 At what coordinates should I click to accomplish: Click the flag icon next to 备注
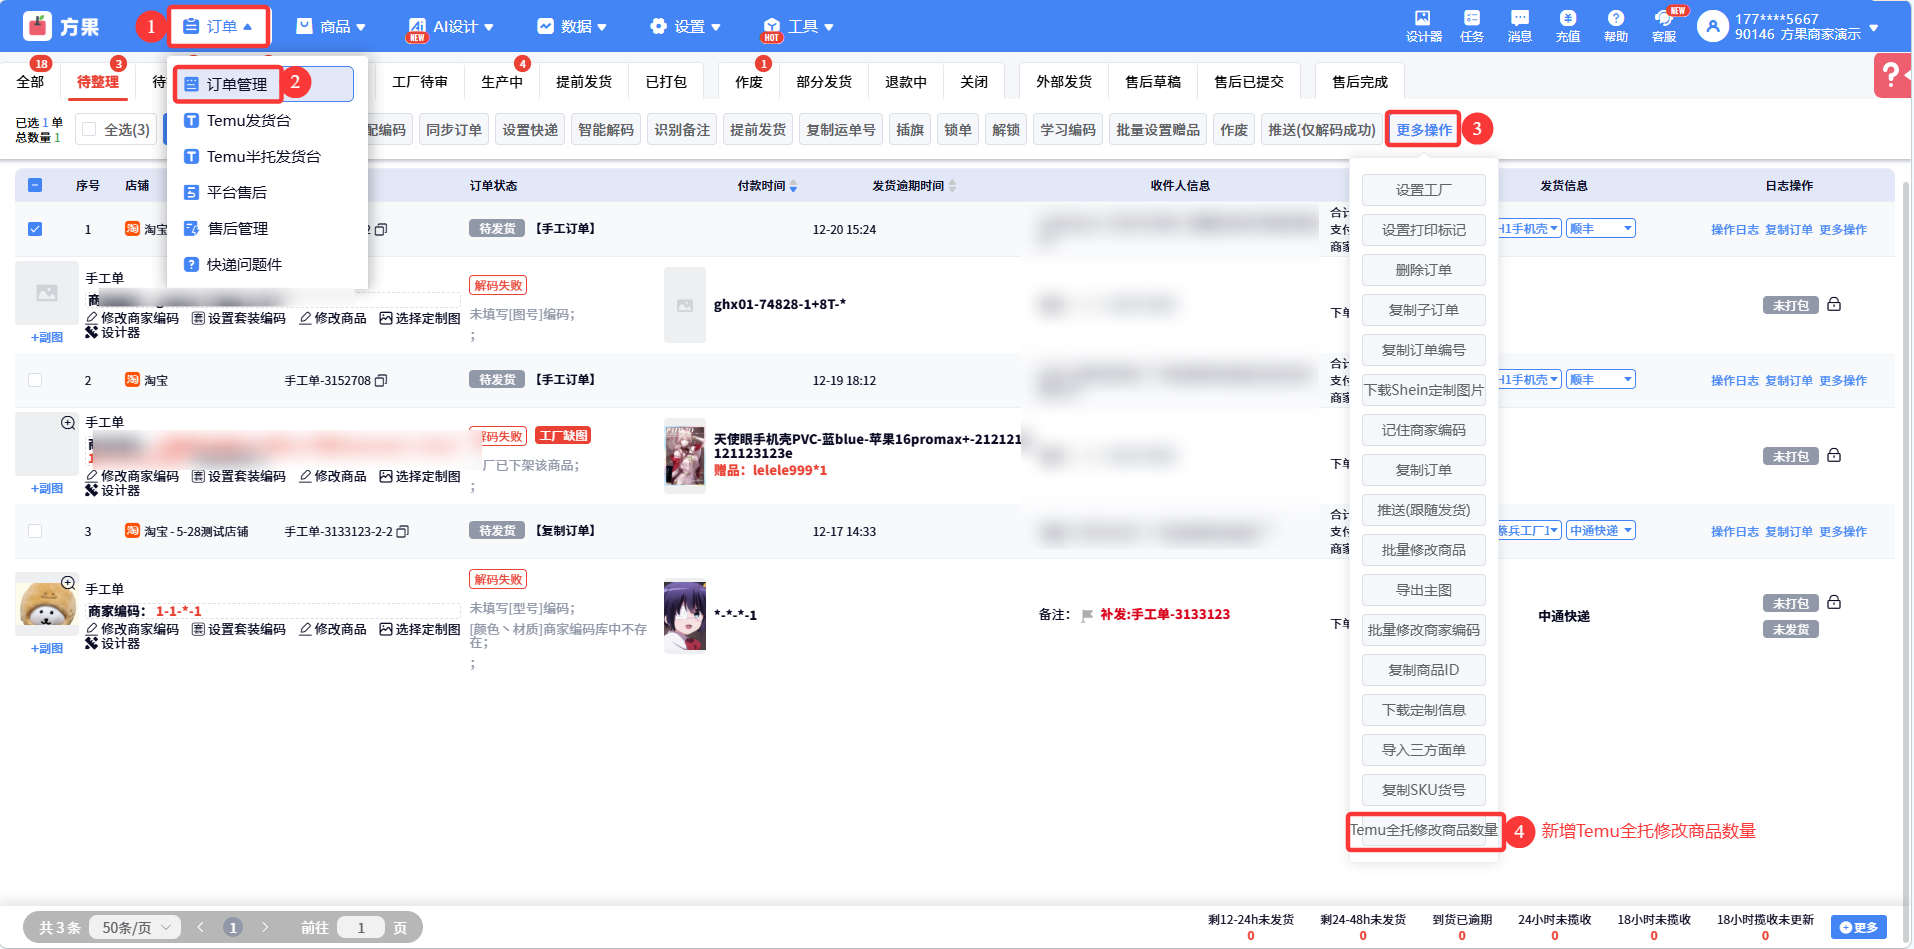click(1087, 616)
